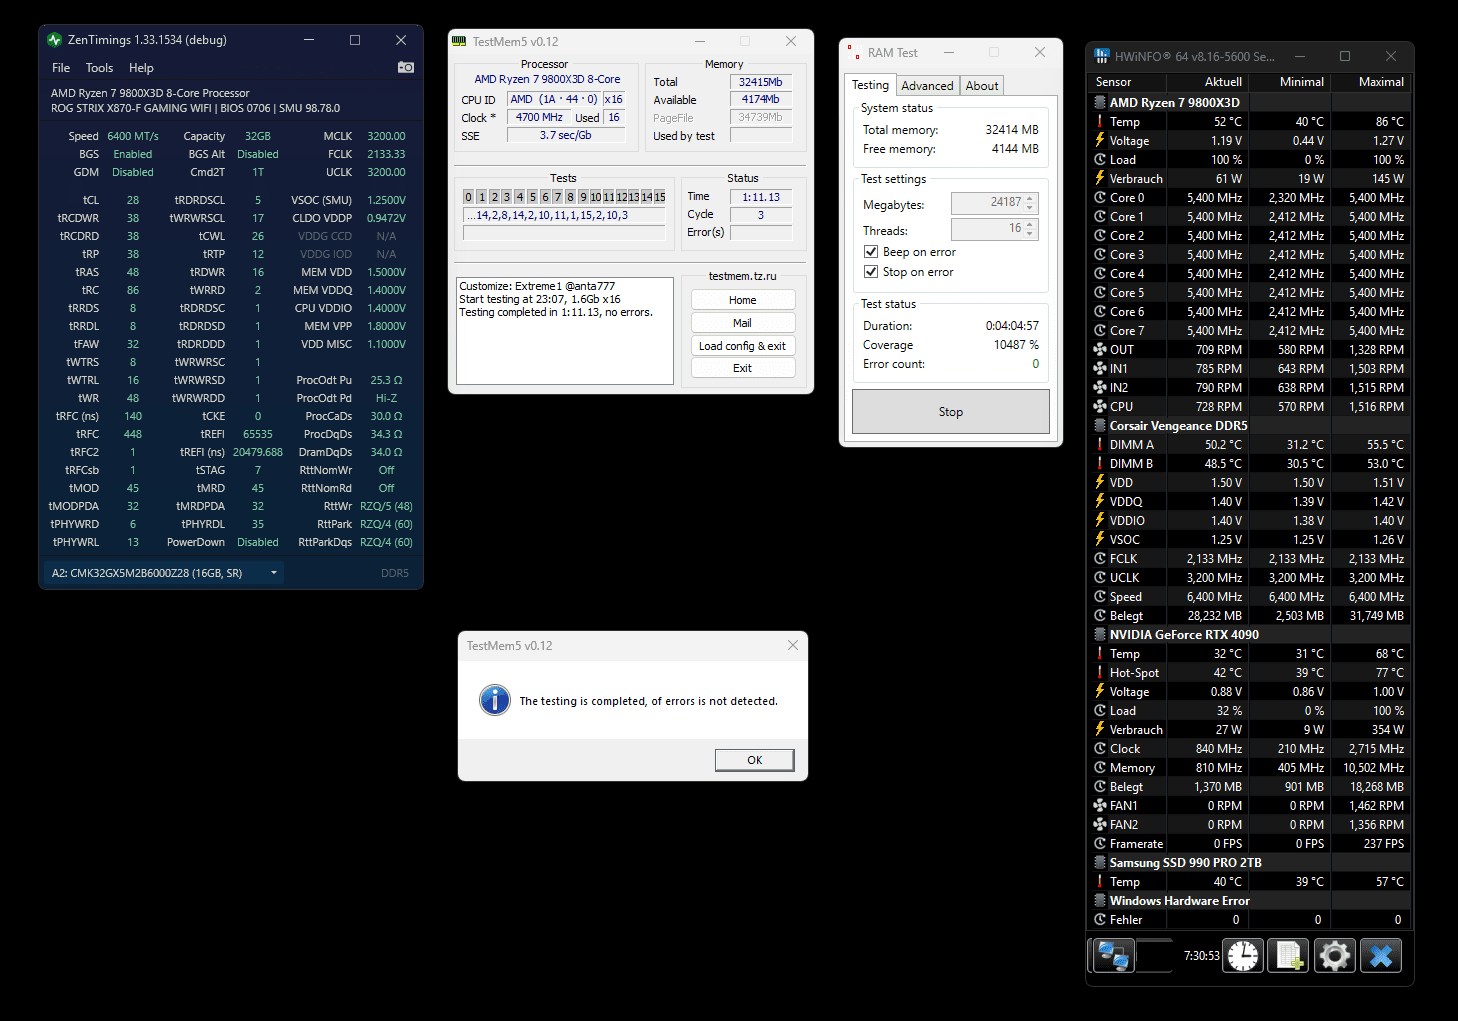The width and height of the screenshot is (1458, 1021).
Task: Switch to the Advanced tab in RAM Test
Action: pyautogui.click(x=927, y=86)
